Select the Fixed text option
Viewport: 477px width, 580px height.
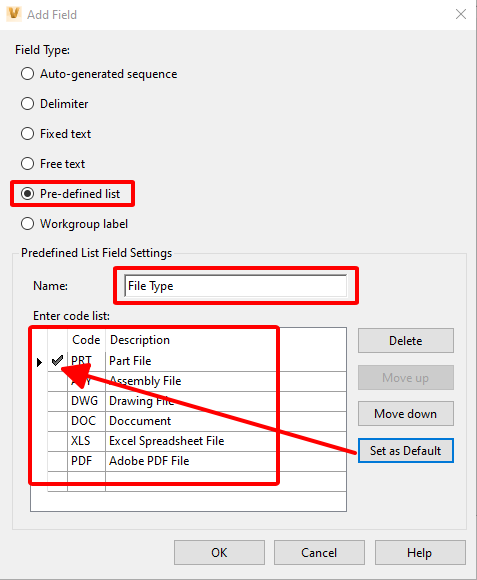tap(55, 134)
